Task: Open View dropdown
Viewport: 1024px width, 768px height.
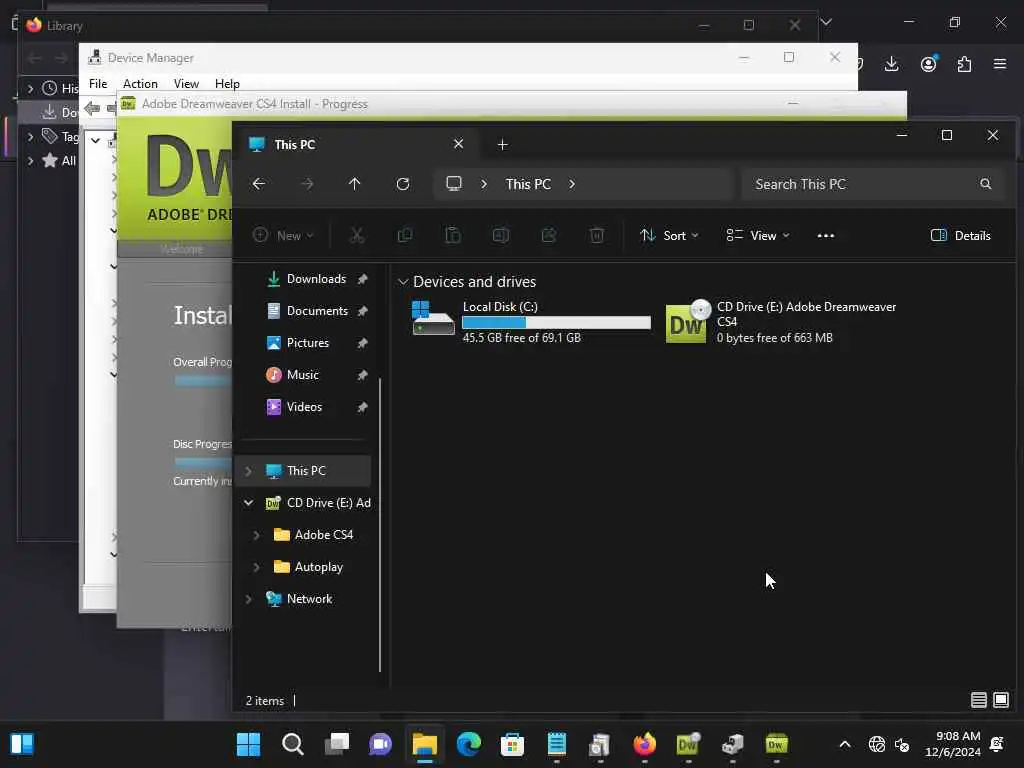Action: (758, 236)
